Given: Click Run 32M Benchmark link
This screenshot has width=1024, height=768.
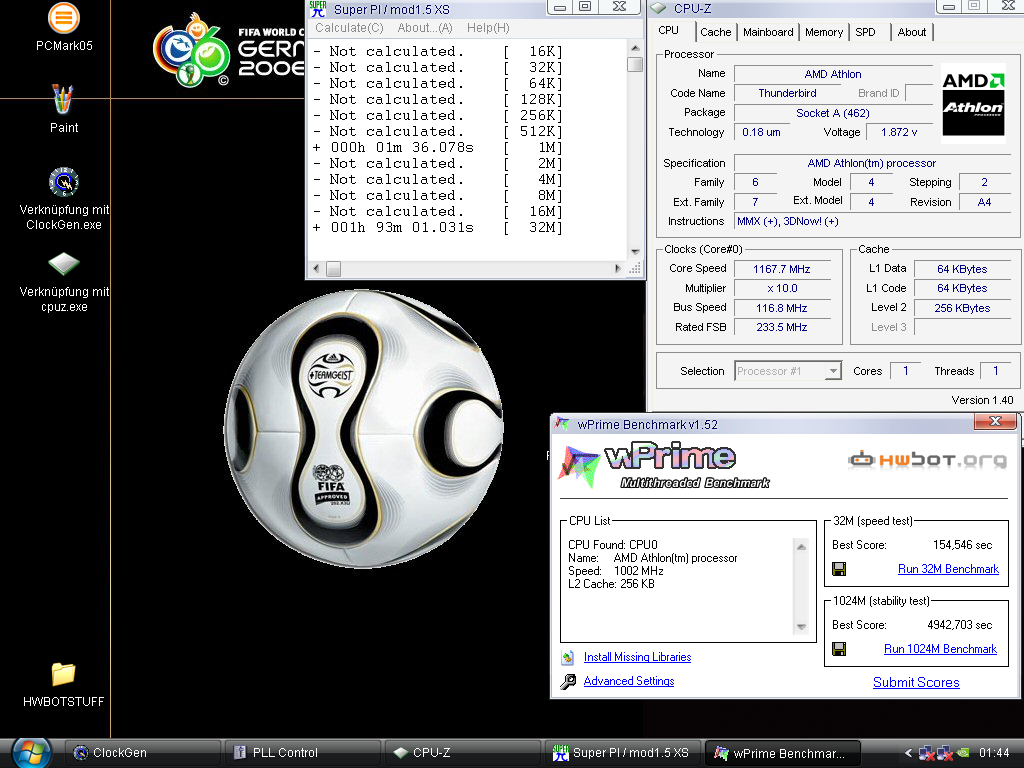Looking at the screenshot, I should (x=948, y=569).
